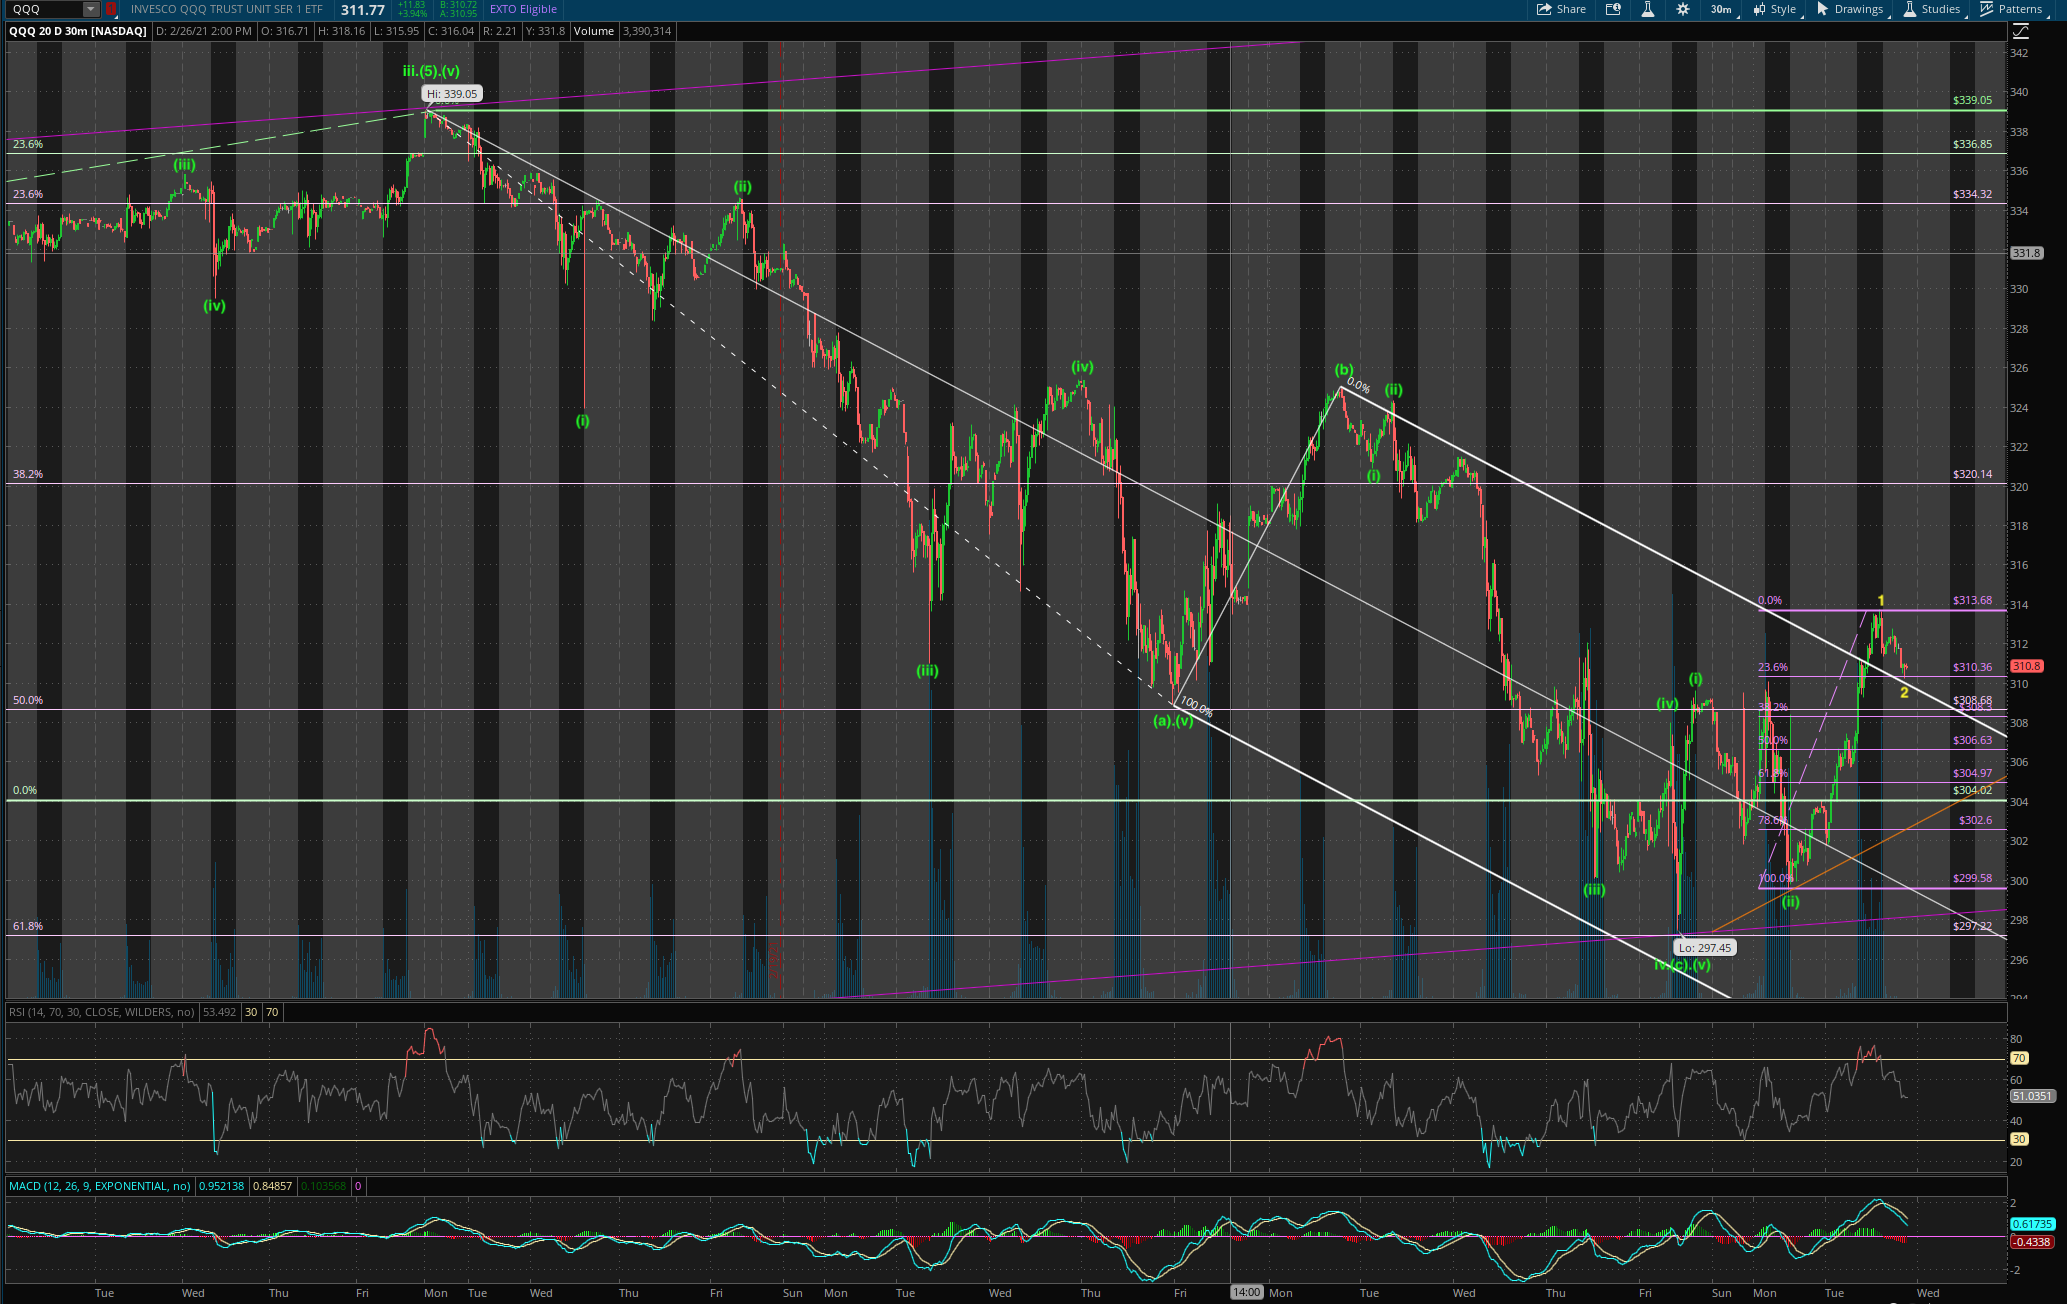Click the QQQ 20 D 30m chart title
2067x1304 pixels.
click(78, 31)
